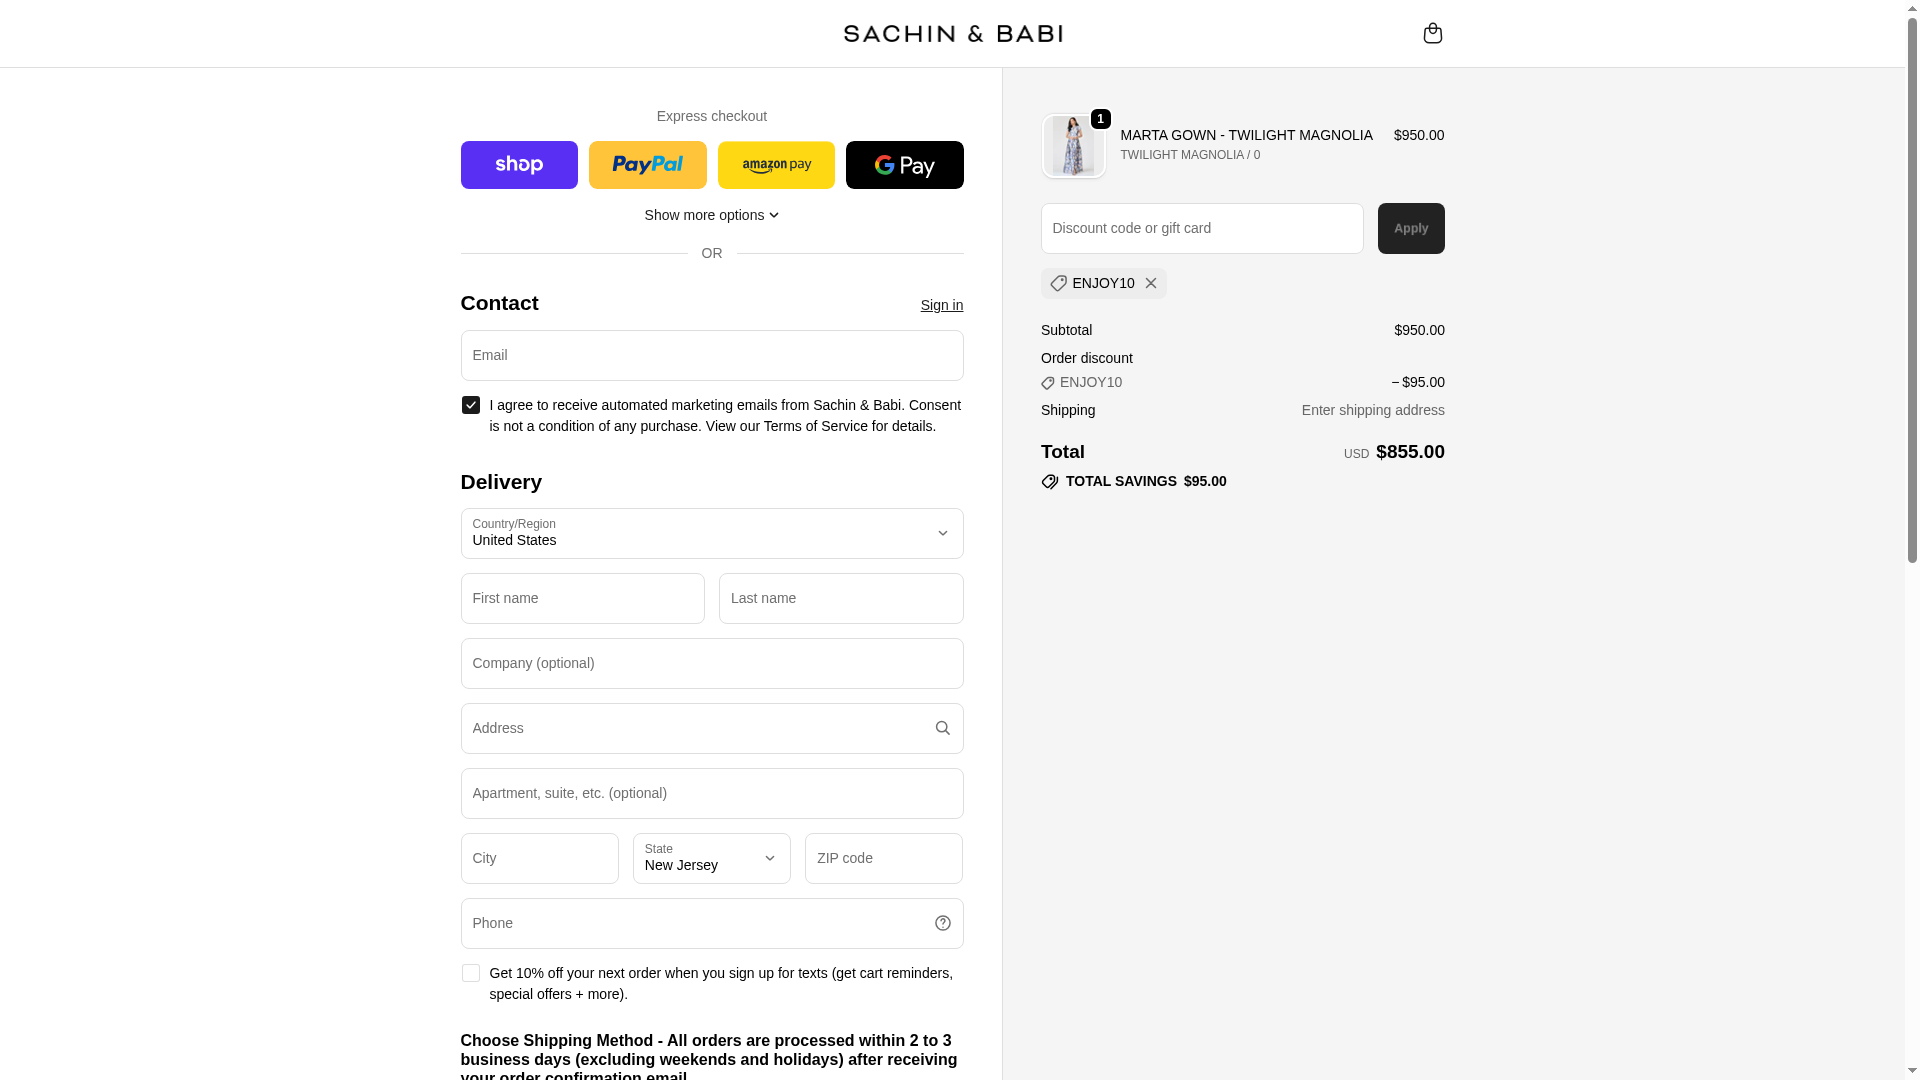
Task: Uncheck the marketing emails consent checkbox
Action: 471,405
